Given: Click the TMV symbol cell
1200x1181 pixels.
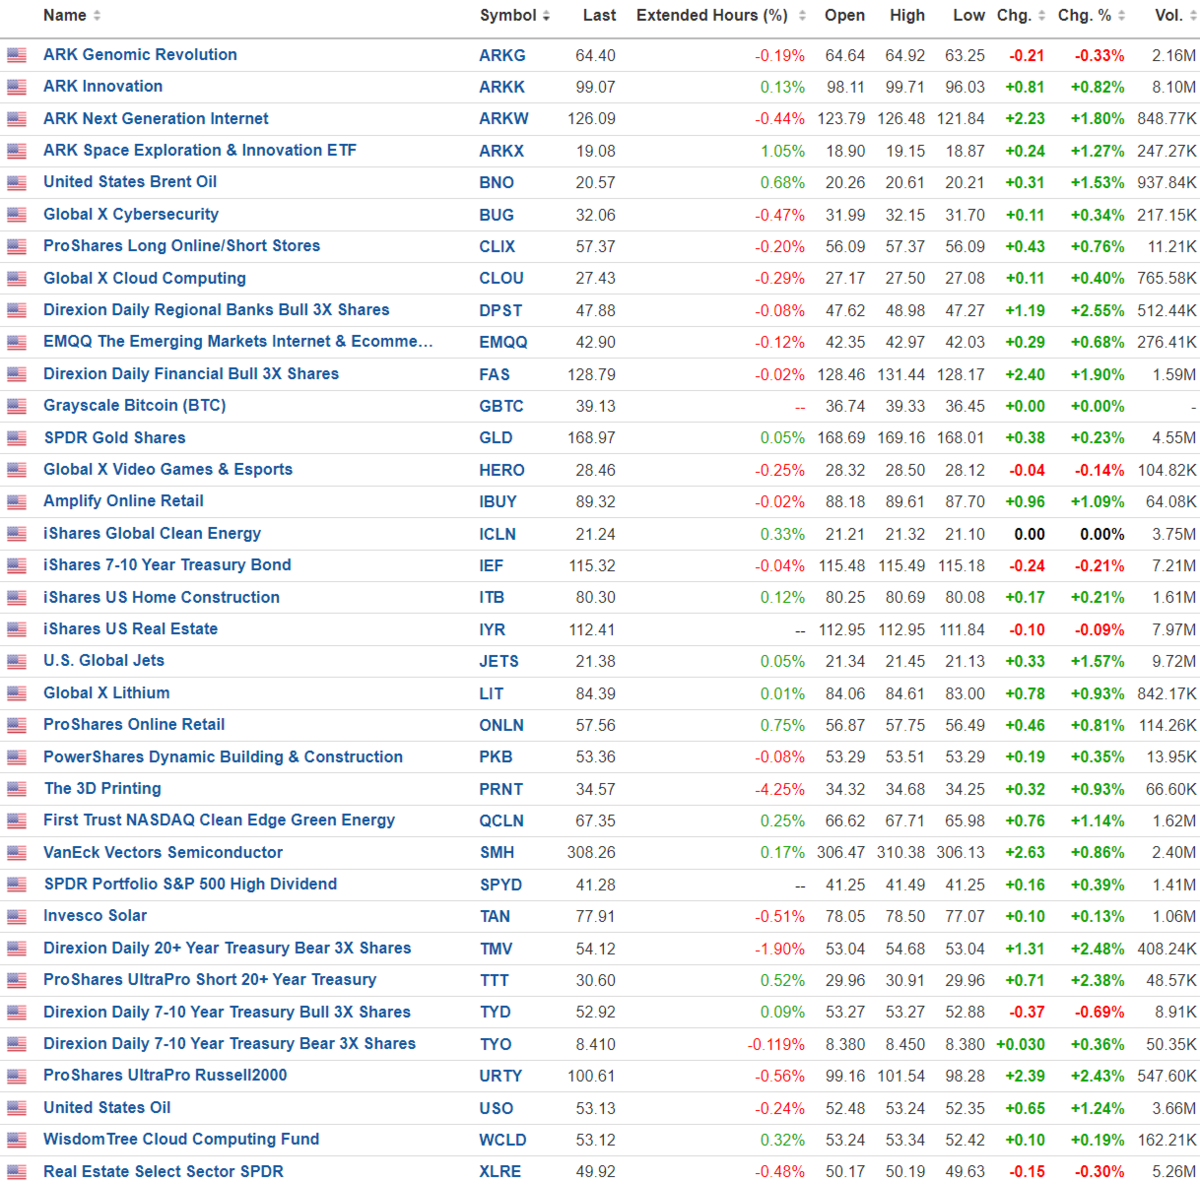Looking at the screenshot, I should [496, 949].
